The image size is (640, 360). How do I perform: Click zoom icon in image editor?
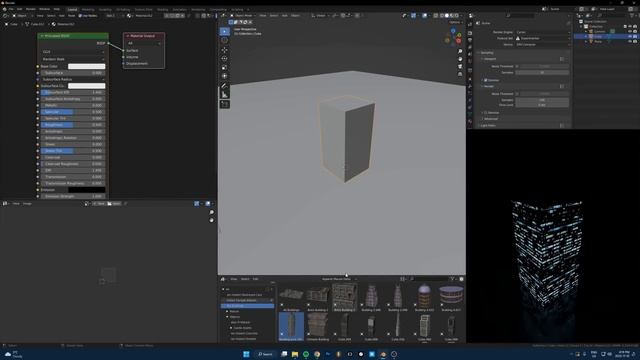point(211,212)
